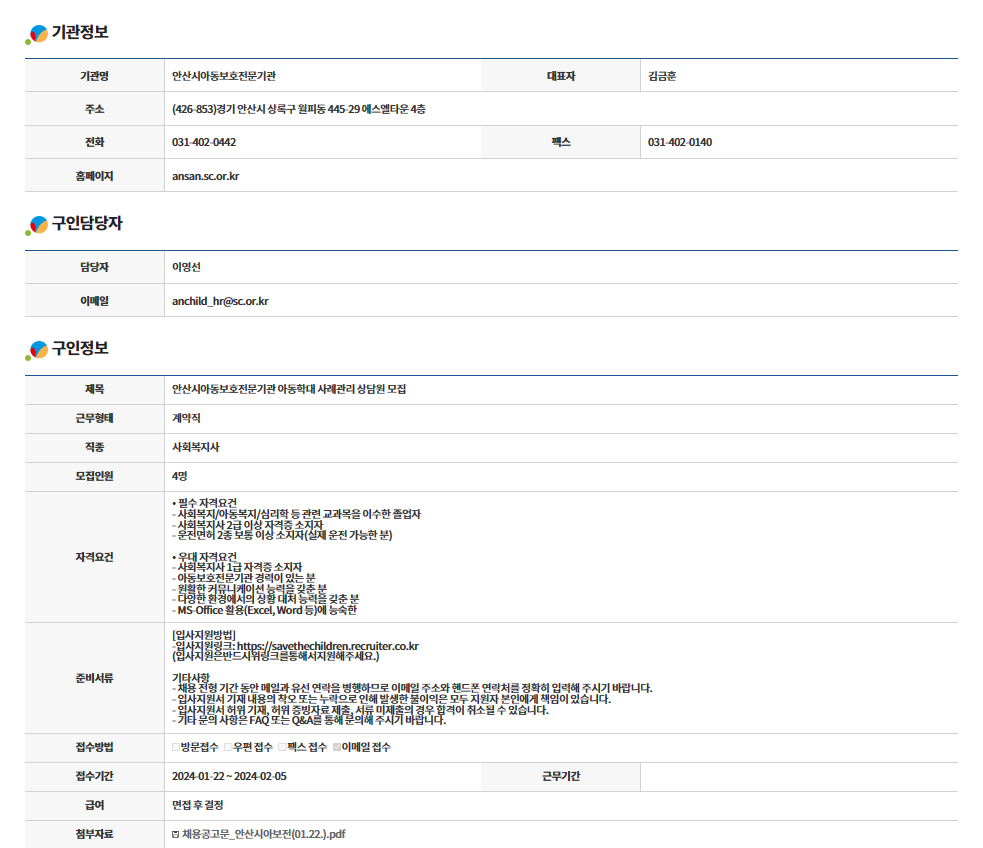Click the 근무형태 label cell
Viewport: 983px width, 848px height.
[95, 418]
